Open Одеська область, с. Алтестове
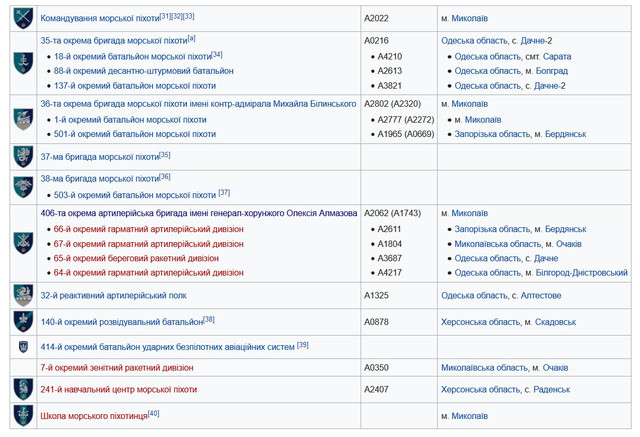Image resolution: width=640 pixels, height=437 pixels. pyautogui.click(x=501, y=295)
